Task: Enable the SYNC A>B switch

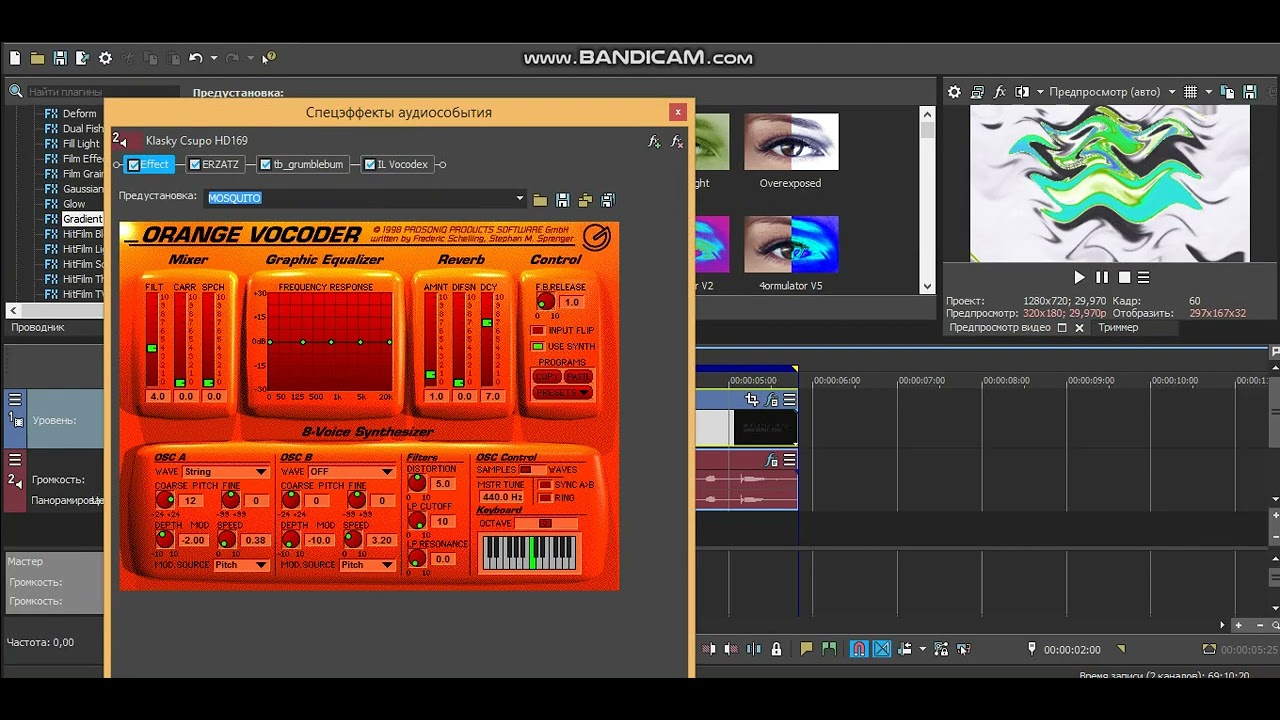Action: click(545, 485)
